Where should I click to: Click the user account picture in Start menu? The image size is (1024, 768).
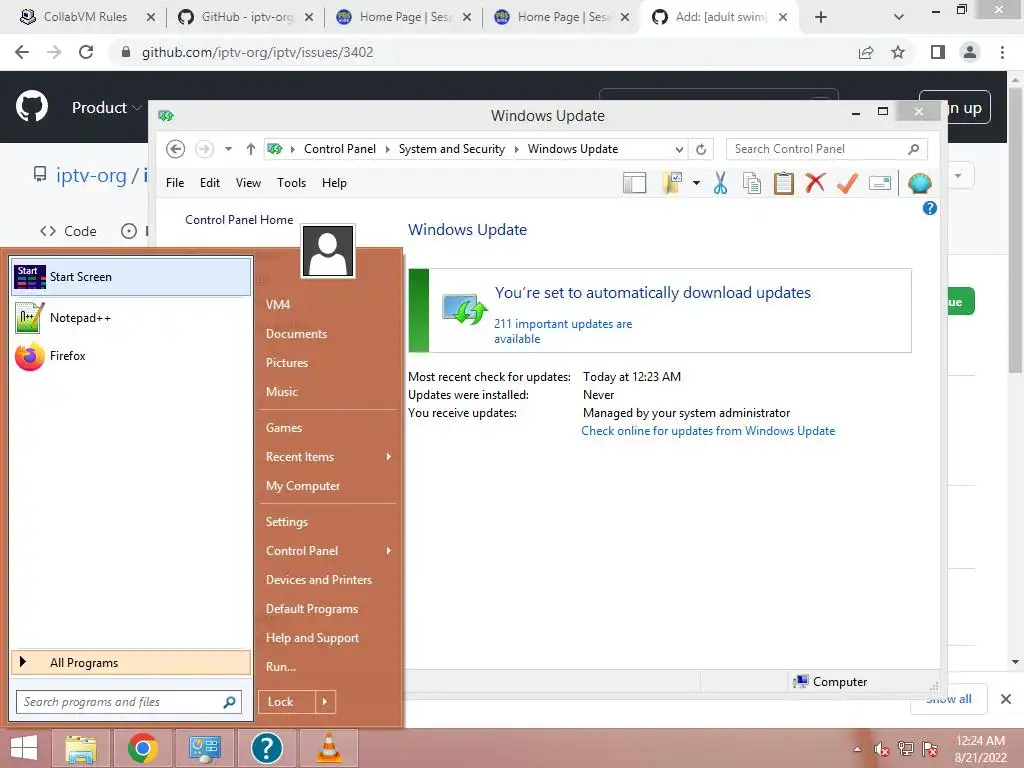tap(328, 251)
